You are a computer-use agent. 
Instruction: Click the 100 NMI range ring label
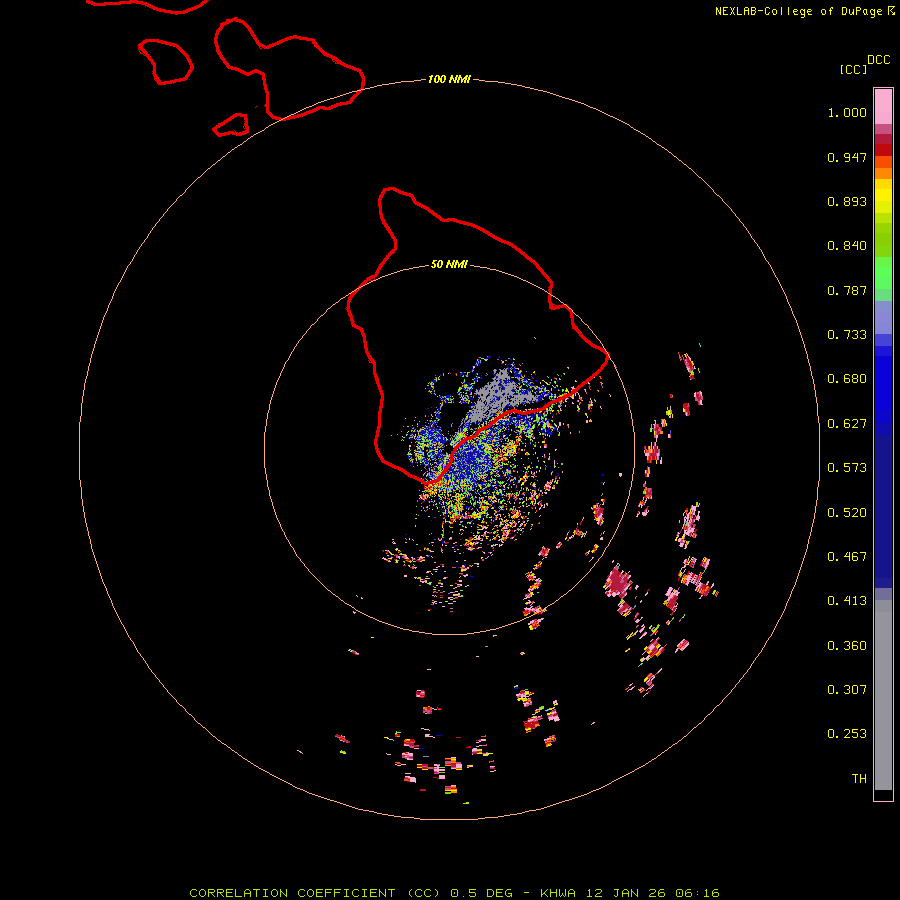[x=449, y=79]
